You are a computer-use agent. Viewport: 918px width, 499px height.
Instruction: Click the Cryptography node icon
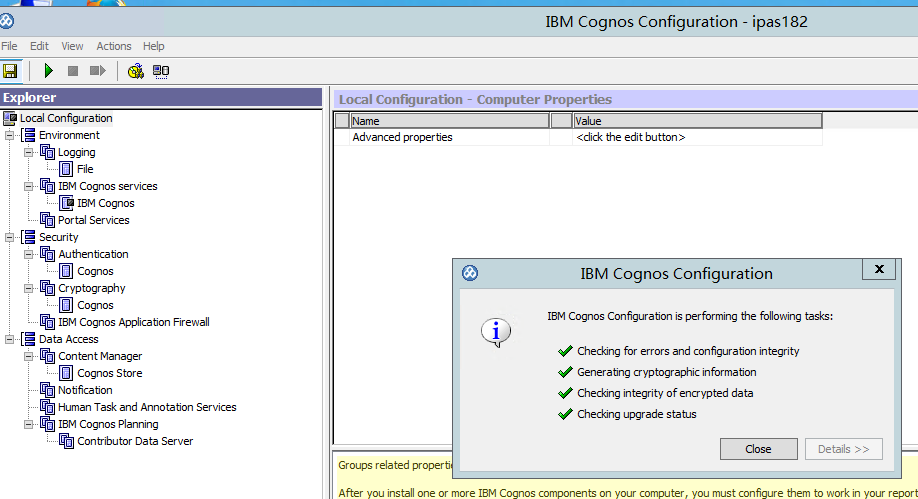(47, 288)
